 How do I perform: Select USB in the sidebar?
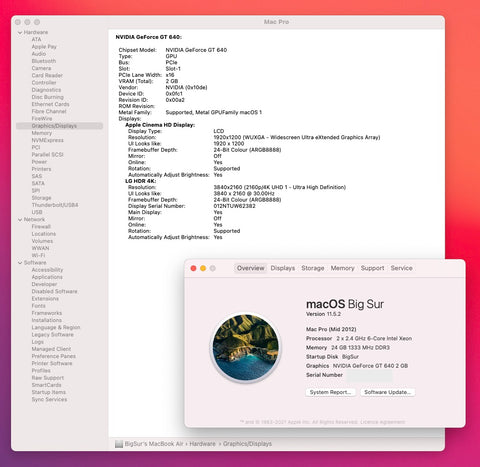37,212
